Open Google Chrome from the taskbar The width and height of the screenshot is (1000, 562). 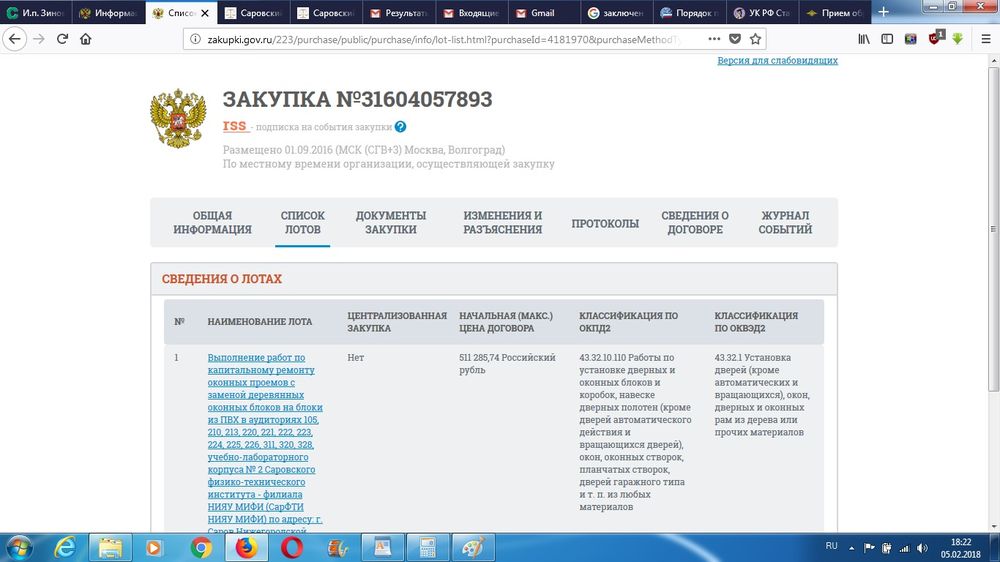pyautogui.click(x=201, y=547)
